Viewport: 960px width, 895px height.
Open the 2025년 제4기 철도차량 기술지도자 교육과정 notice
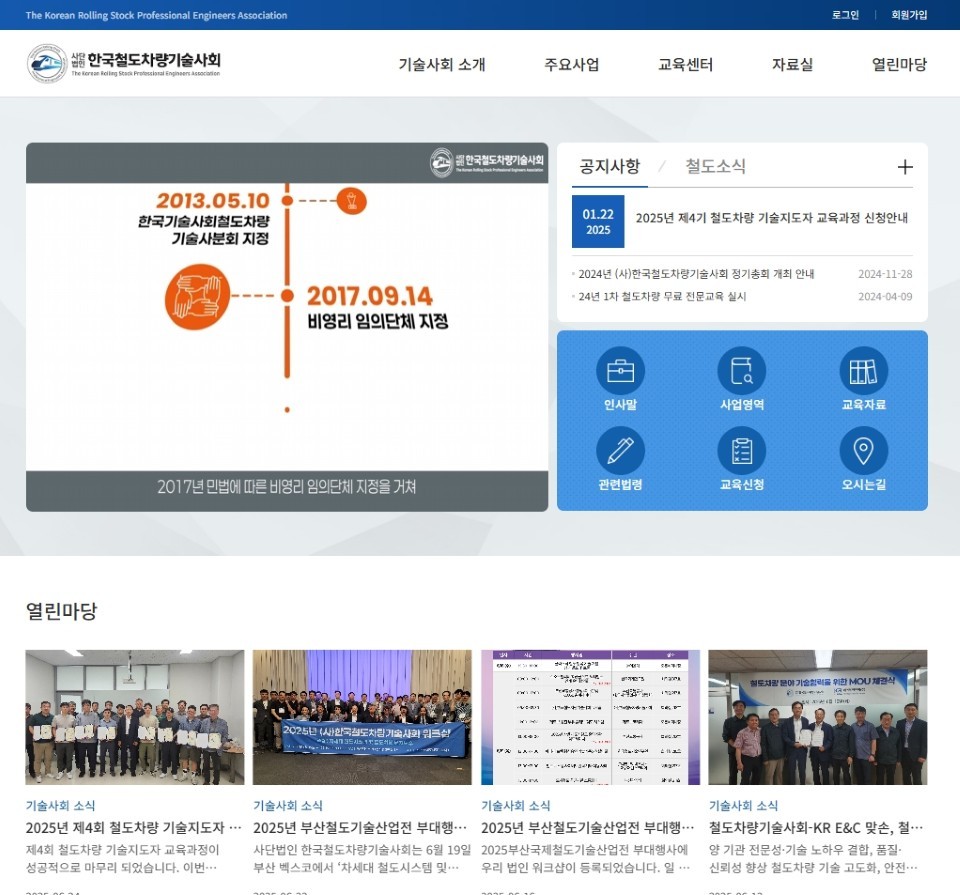click(x=771, y=218)
